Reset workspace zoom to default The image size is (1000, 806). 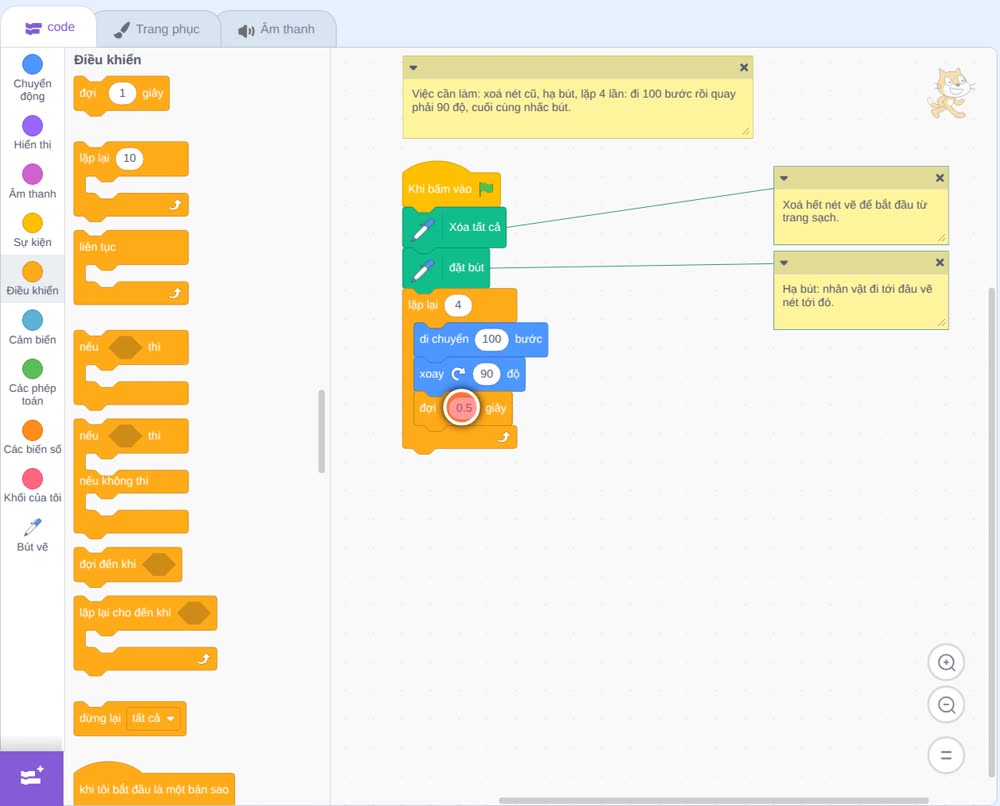(x=946, y=755)
